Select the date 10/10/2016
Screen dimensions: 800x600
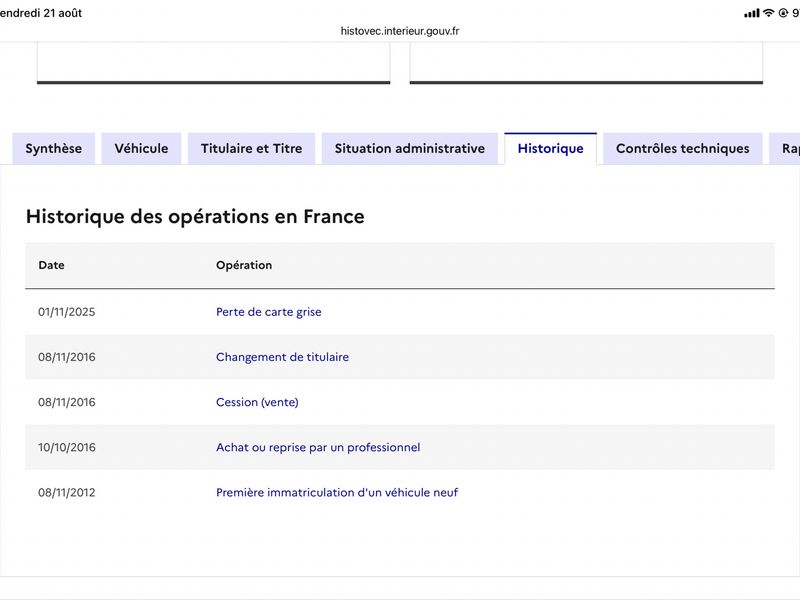pos(67,447)
